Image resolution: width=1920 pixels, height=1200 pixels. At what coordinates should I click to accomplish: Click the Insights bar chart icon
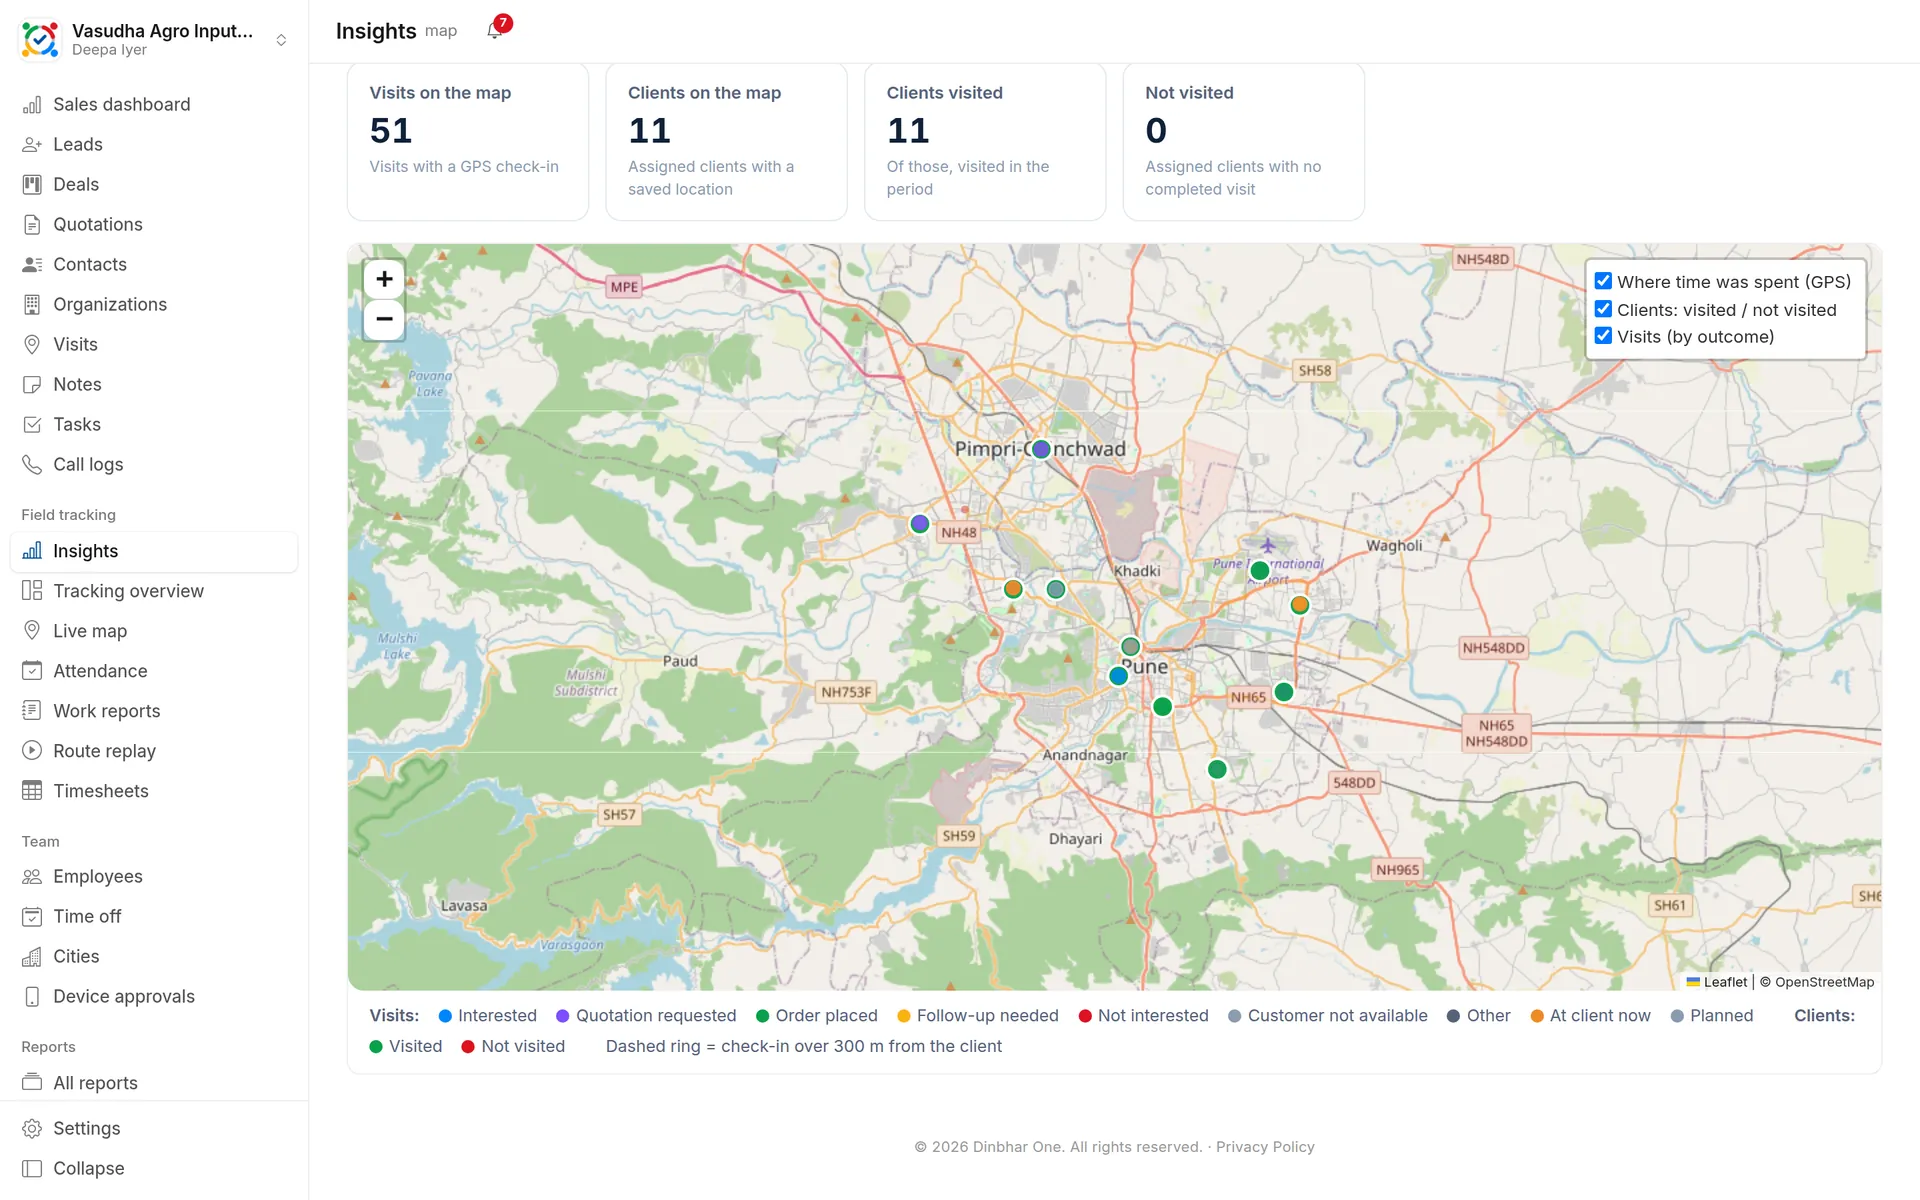(32, 551)
